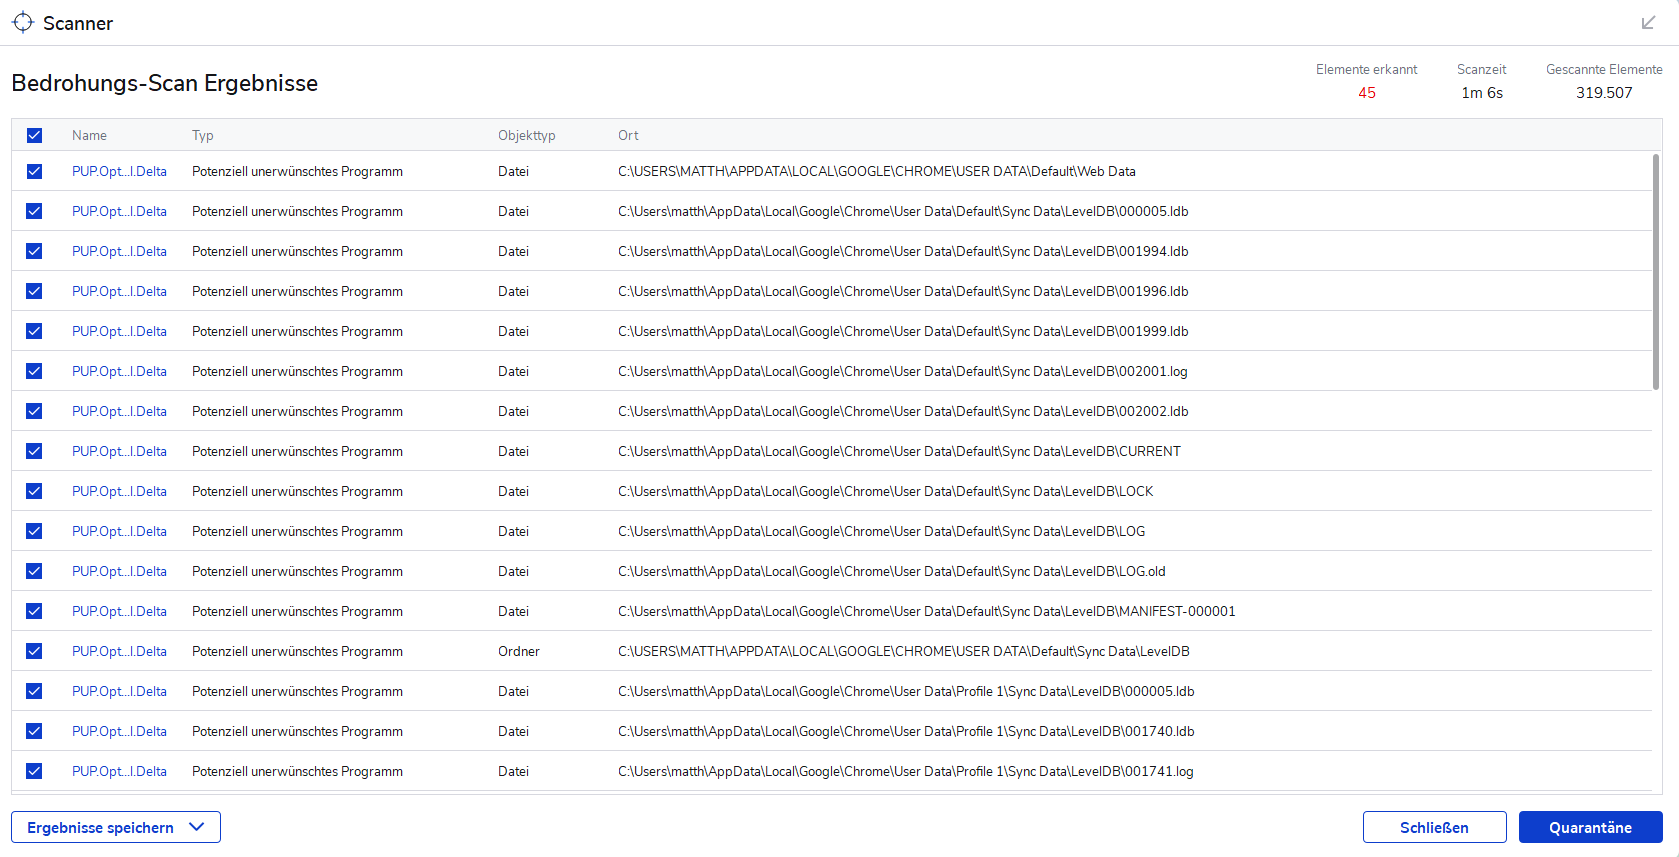
Task: Sort results by Name column
Action: pos(89,135)
